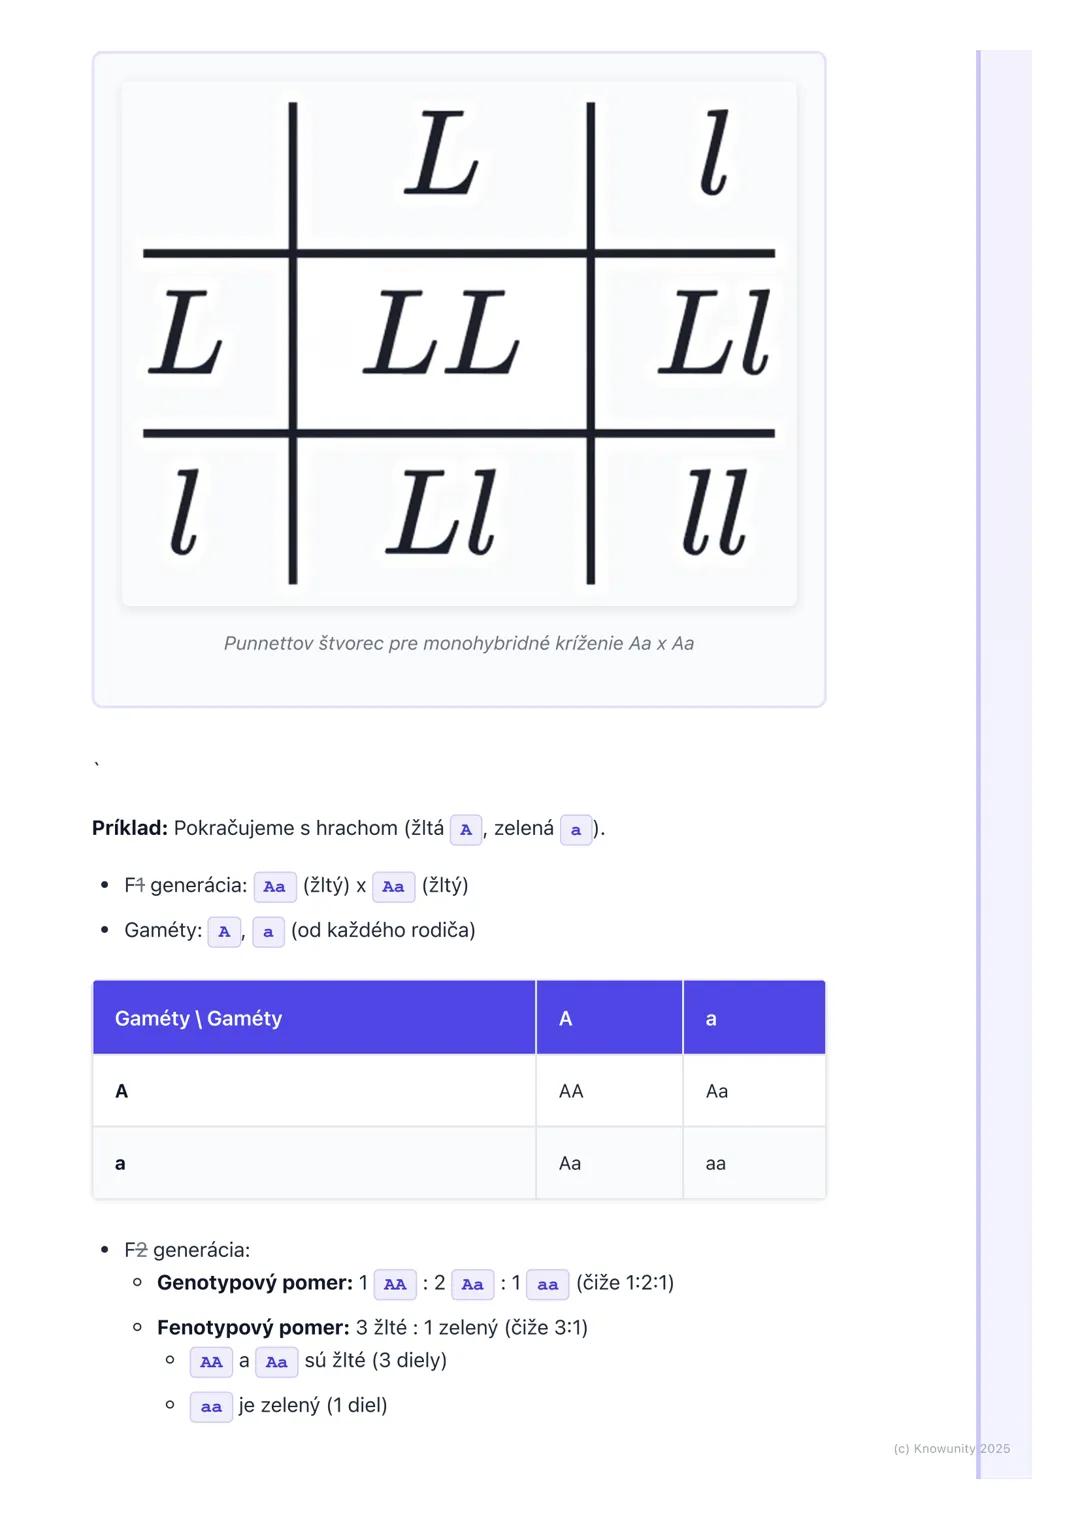Click the "Genotypový pomer:" heading
This screenshot has height=1528, width=1080.
[x=255, y=1282]
